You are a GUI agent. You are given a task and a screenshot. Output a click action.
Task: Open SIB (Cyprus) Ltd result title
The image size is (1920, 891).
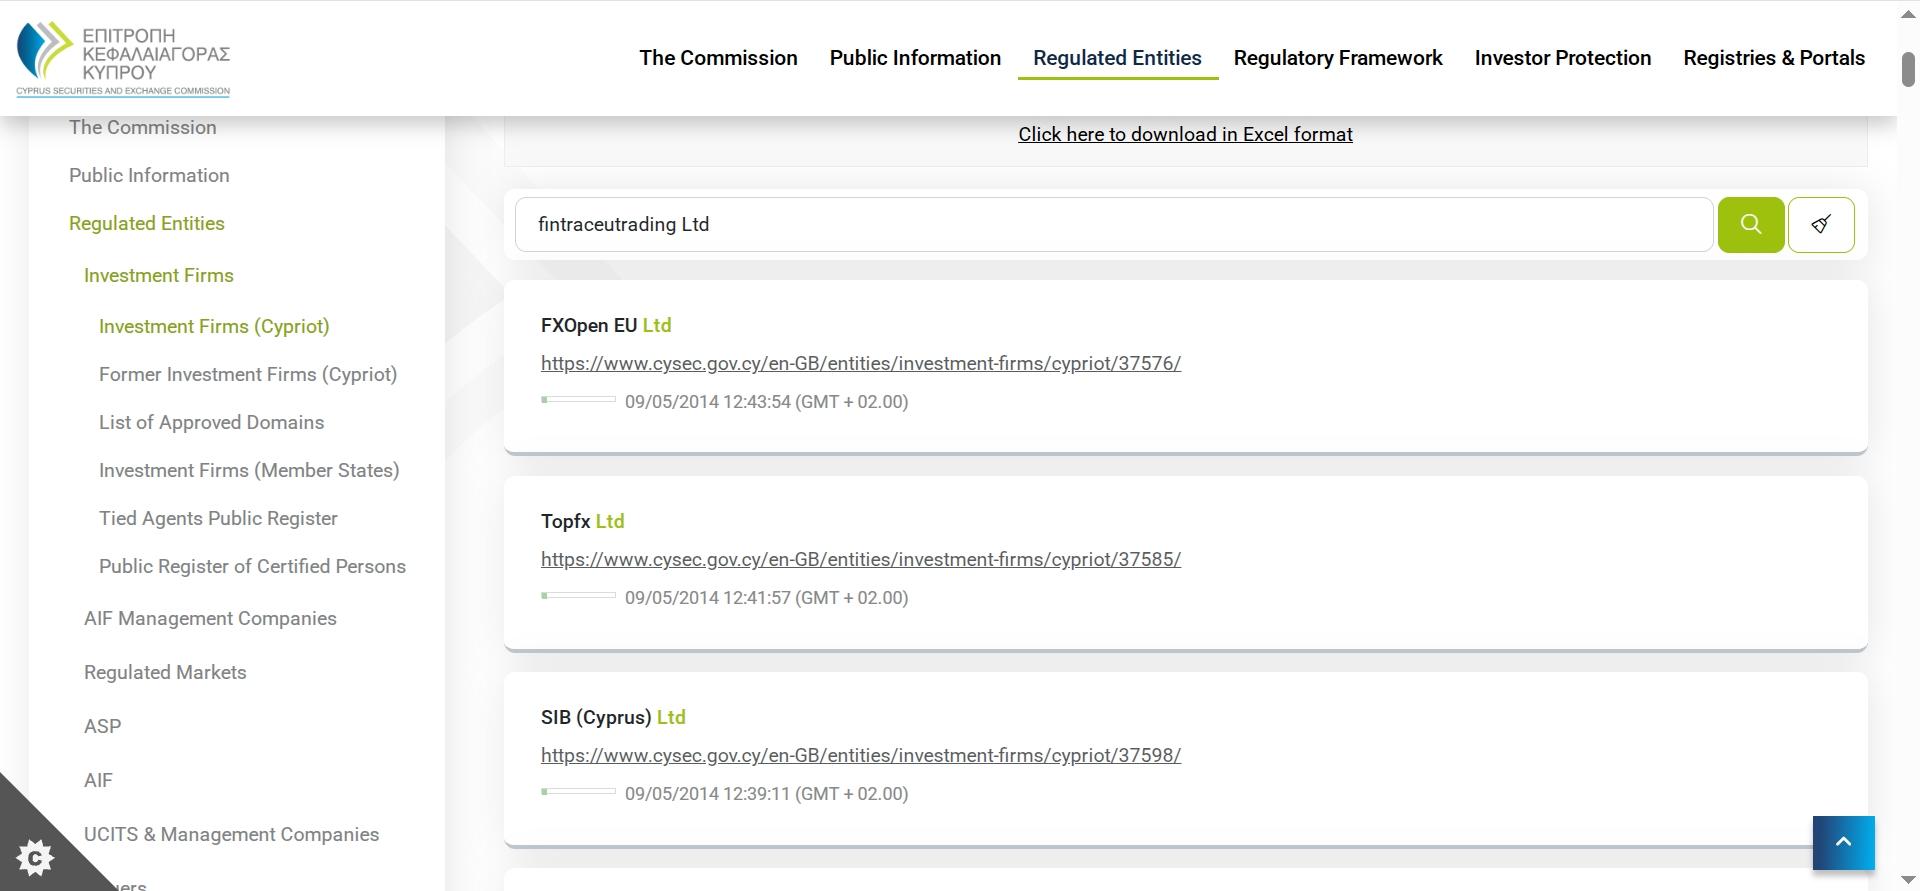pos(613,717)
